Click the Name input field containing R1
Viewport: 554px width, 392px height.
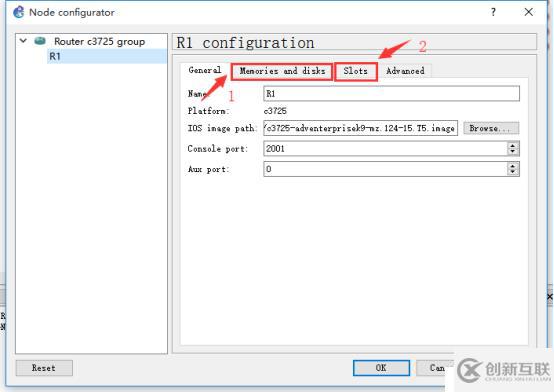pos(391,94)
